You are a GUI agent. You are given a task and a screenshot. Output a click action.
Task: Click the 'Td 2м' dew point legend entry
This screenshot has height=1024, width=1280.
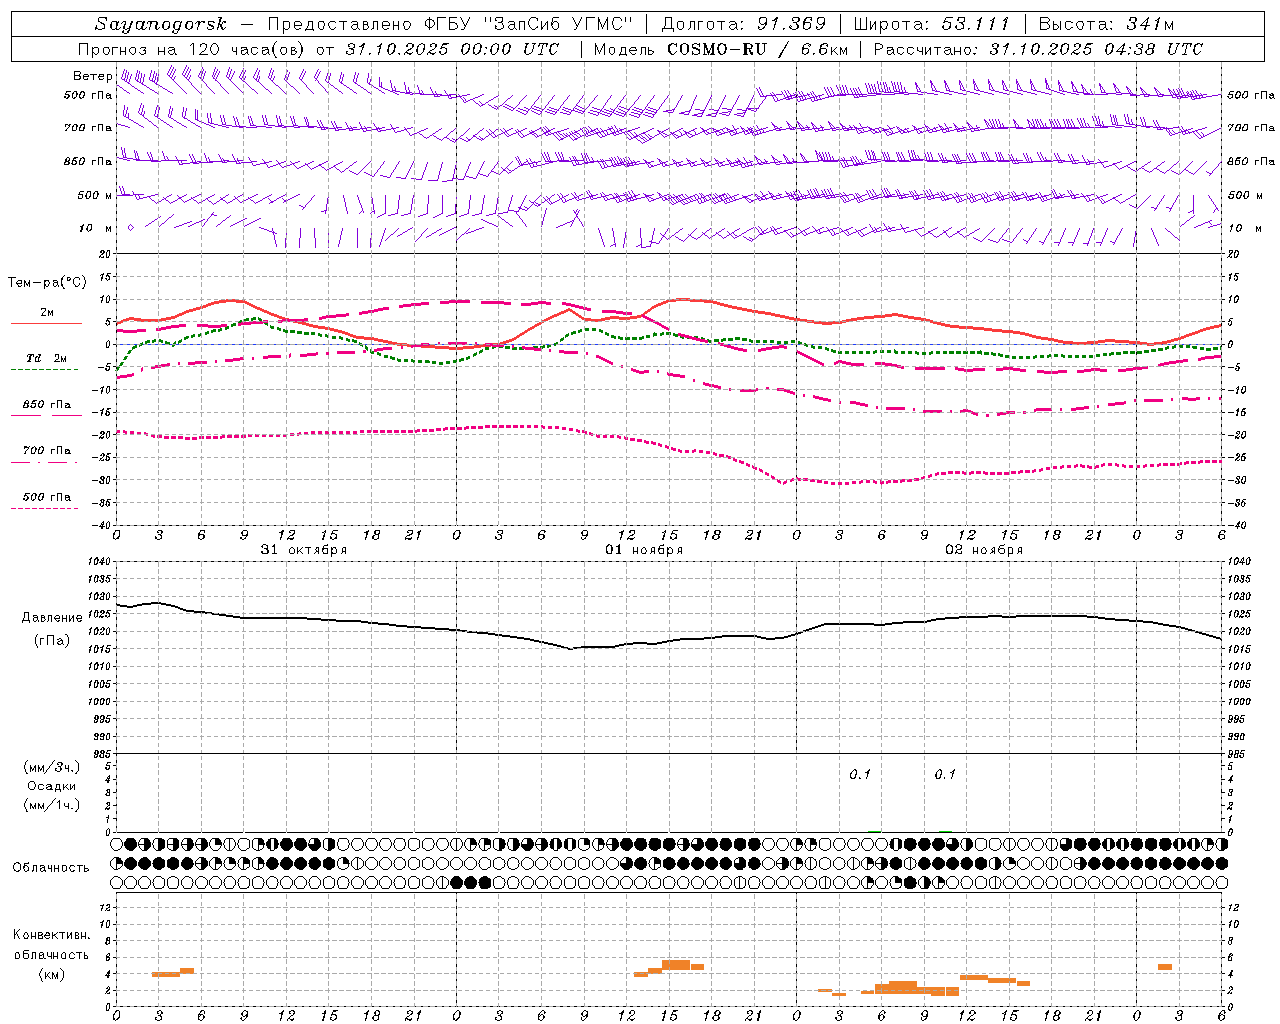point(47,358)
